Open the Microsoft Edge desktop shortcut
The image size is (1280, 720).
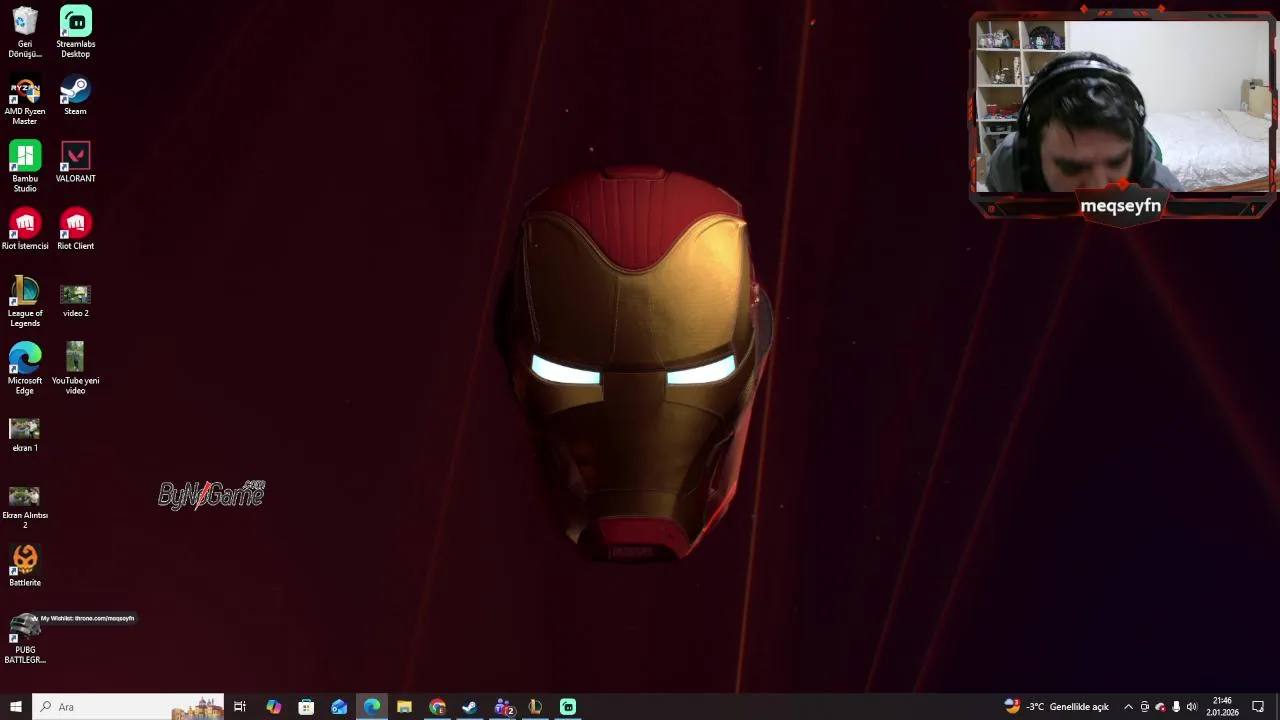tap(25, 369)
